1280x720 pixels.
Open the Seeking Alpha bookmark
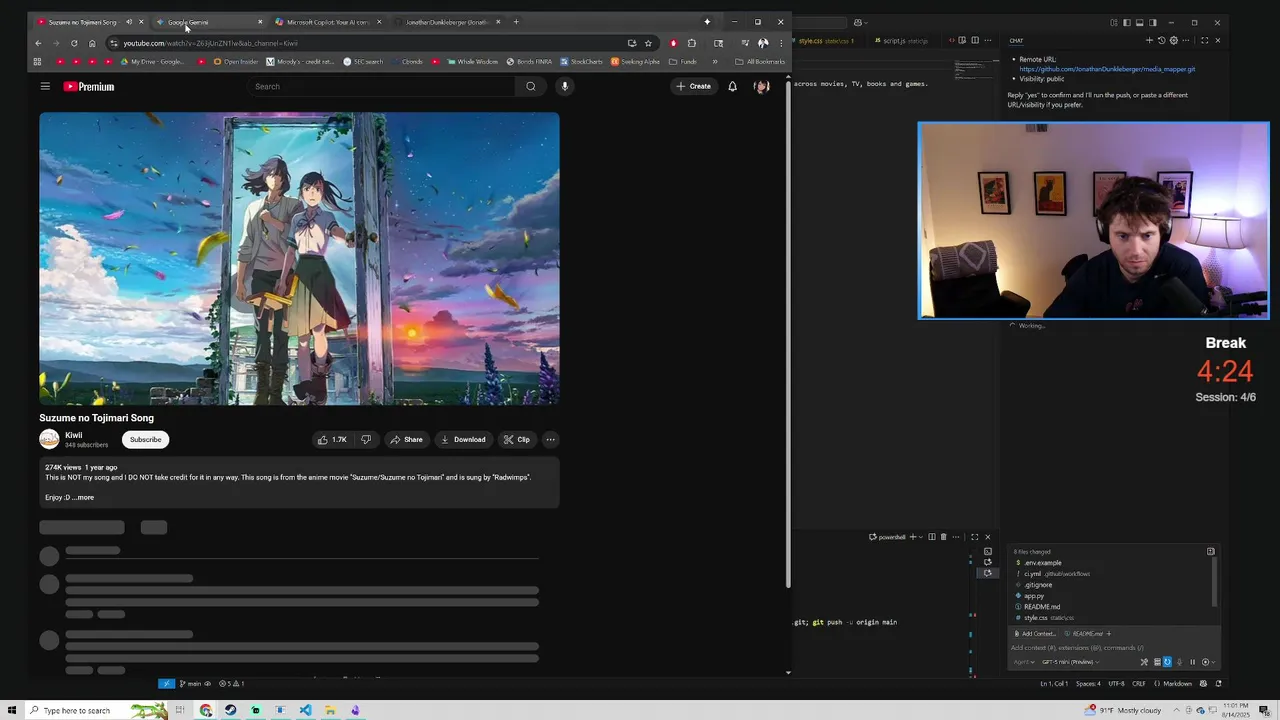point(635,62)
